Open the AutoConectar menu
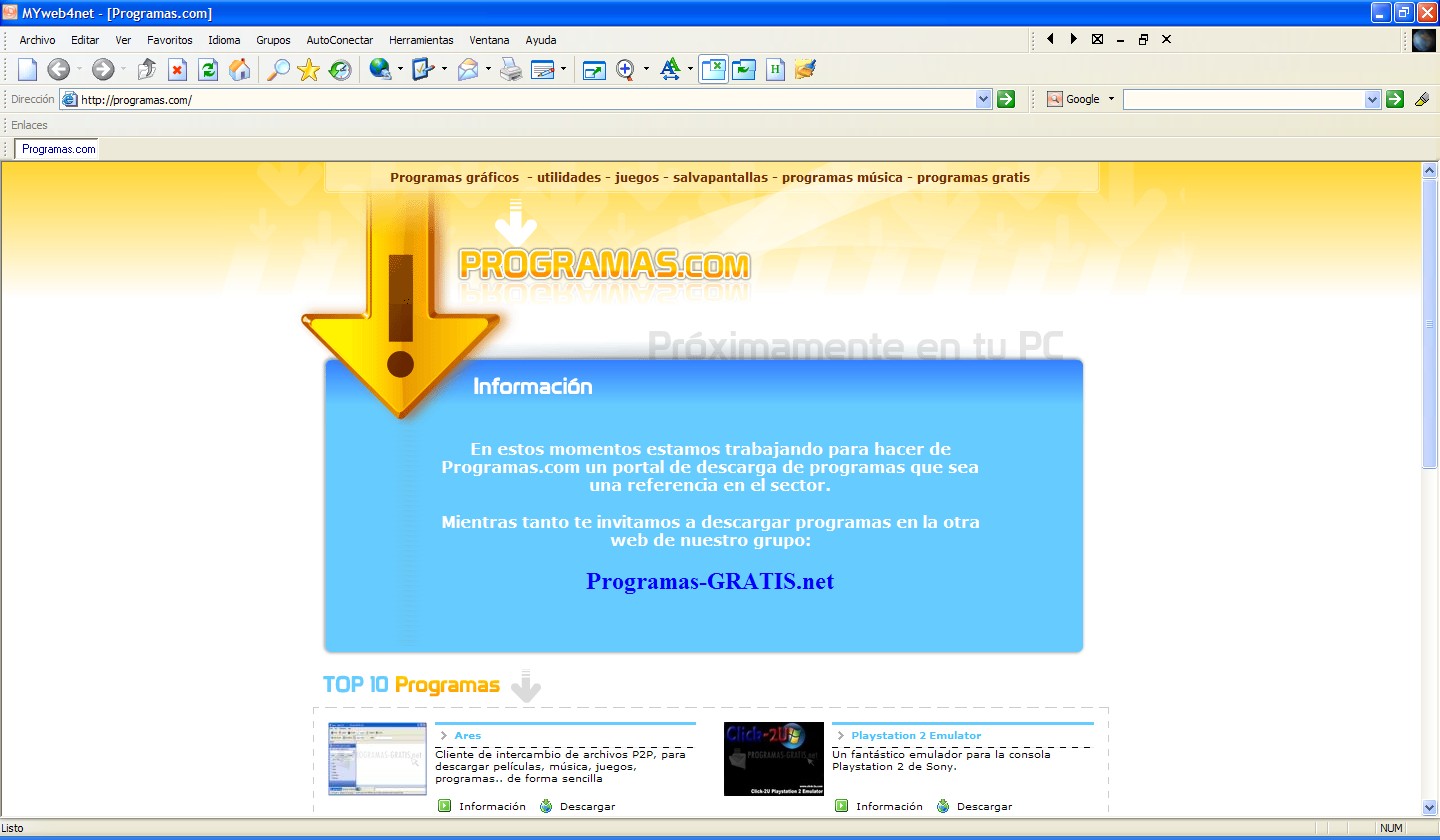 point(340,40)
